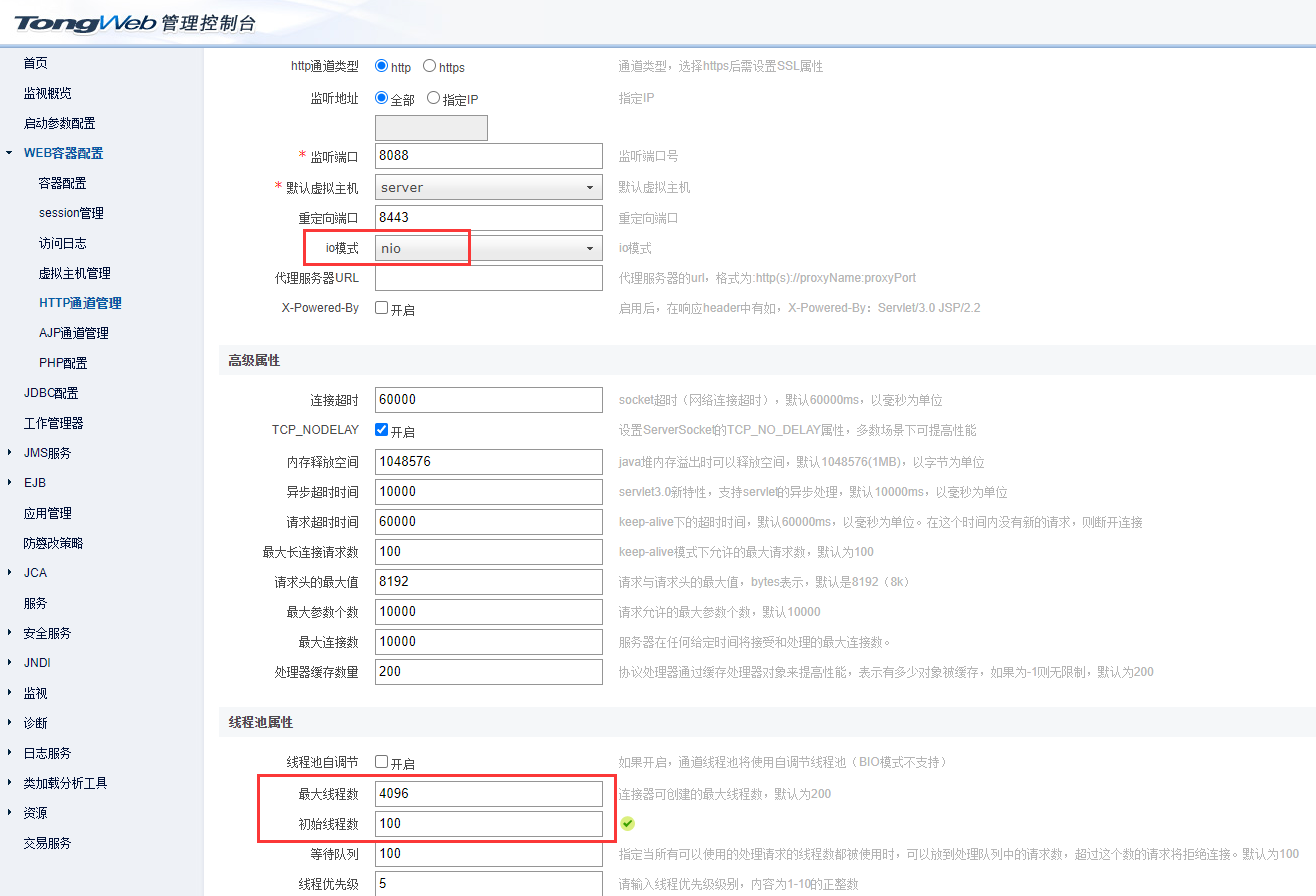Expand the JMS服务 node arrow
Viewport: 1316px width, 896px height.
[x=9, y=453]
